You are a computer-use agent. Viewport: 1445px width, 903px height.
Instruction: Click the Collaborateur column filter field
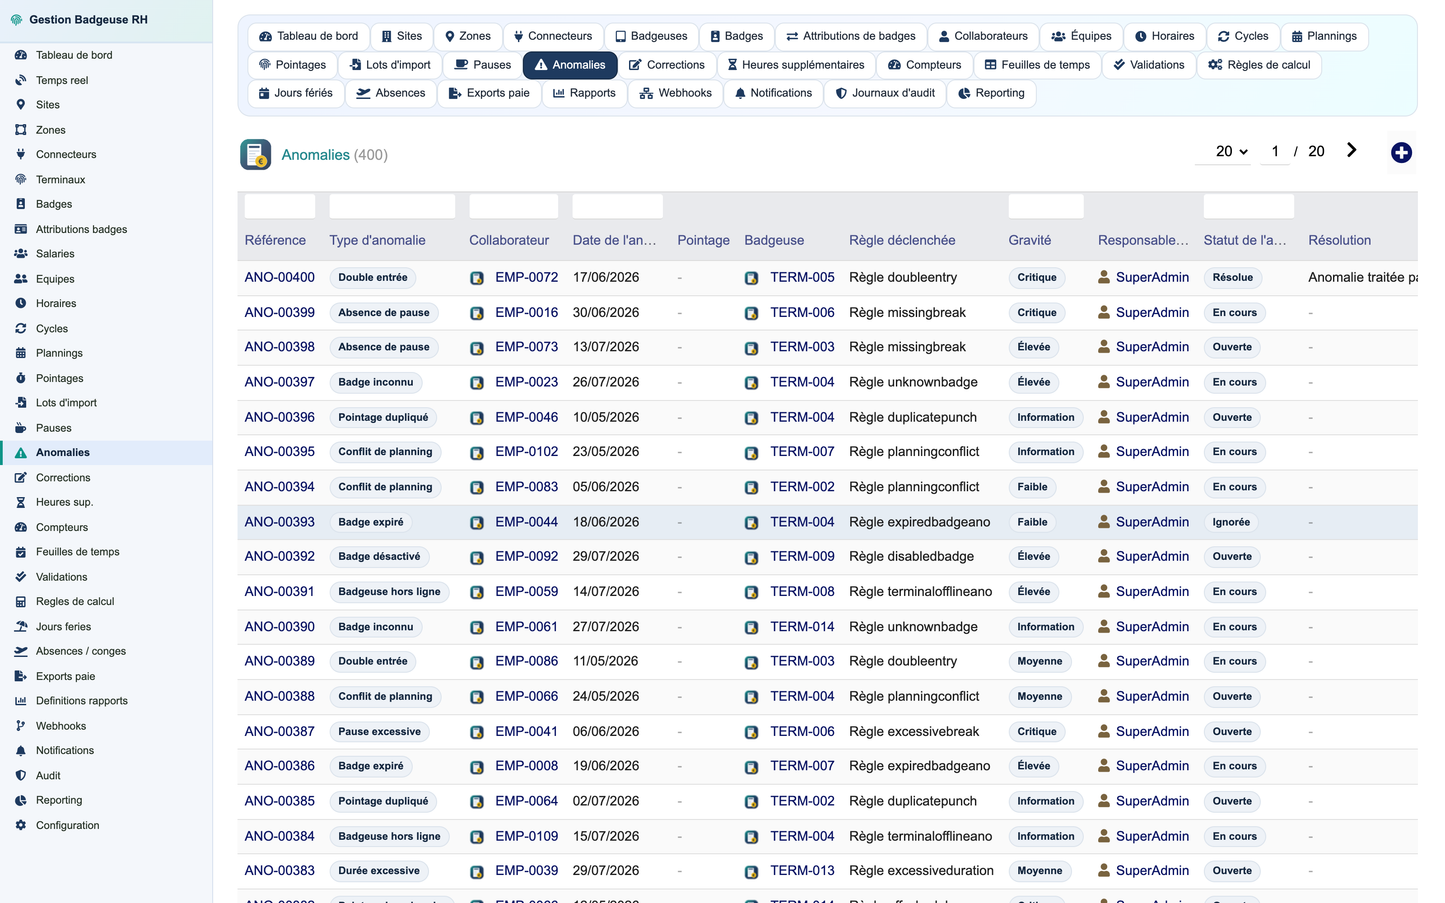coord(514,206)
